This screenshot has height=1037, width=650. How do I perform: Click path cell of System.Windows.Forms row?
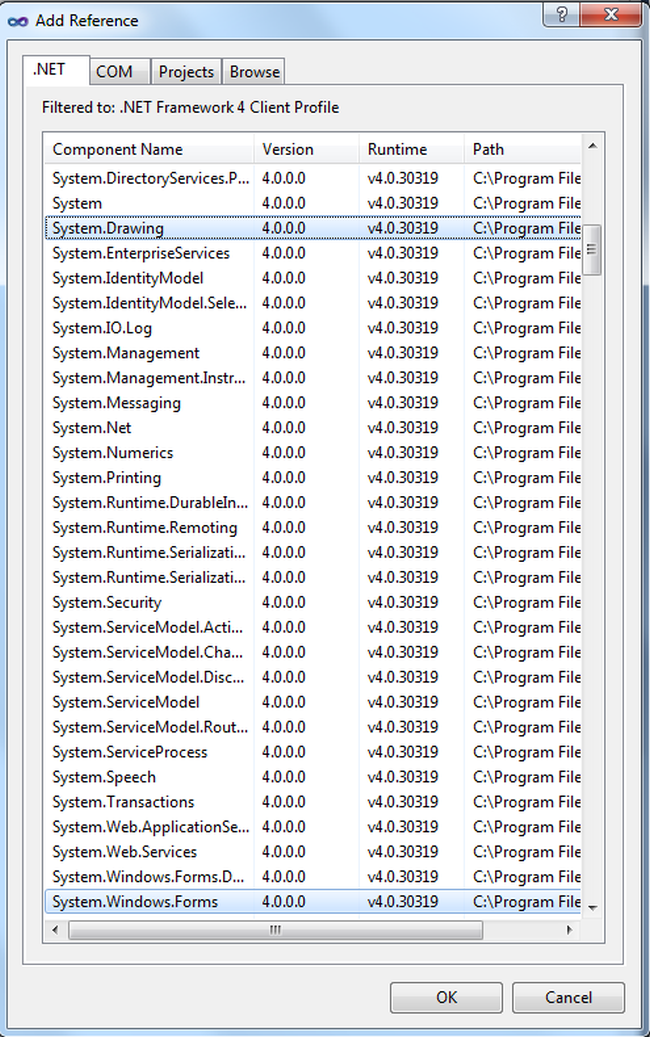click(526, 901)
